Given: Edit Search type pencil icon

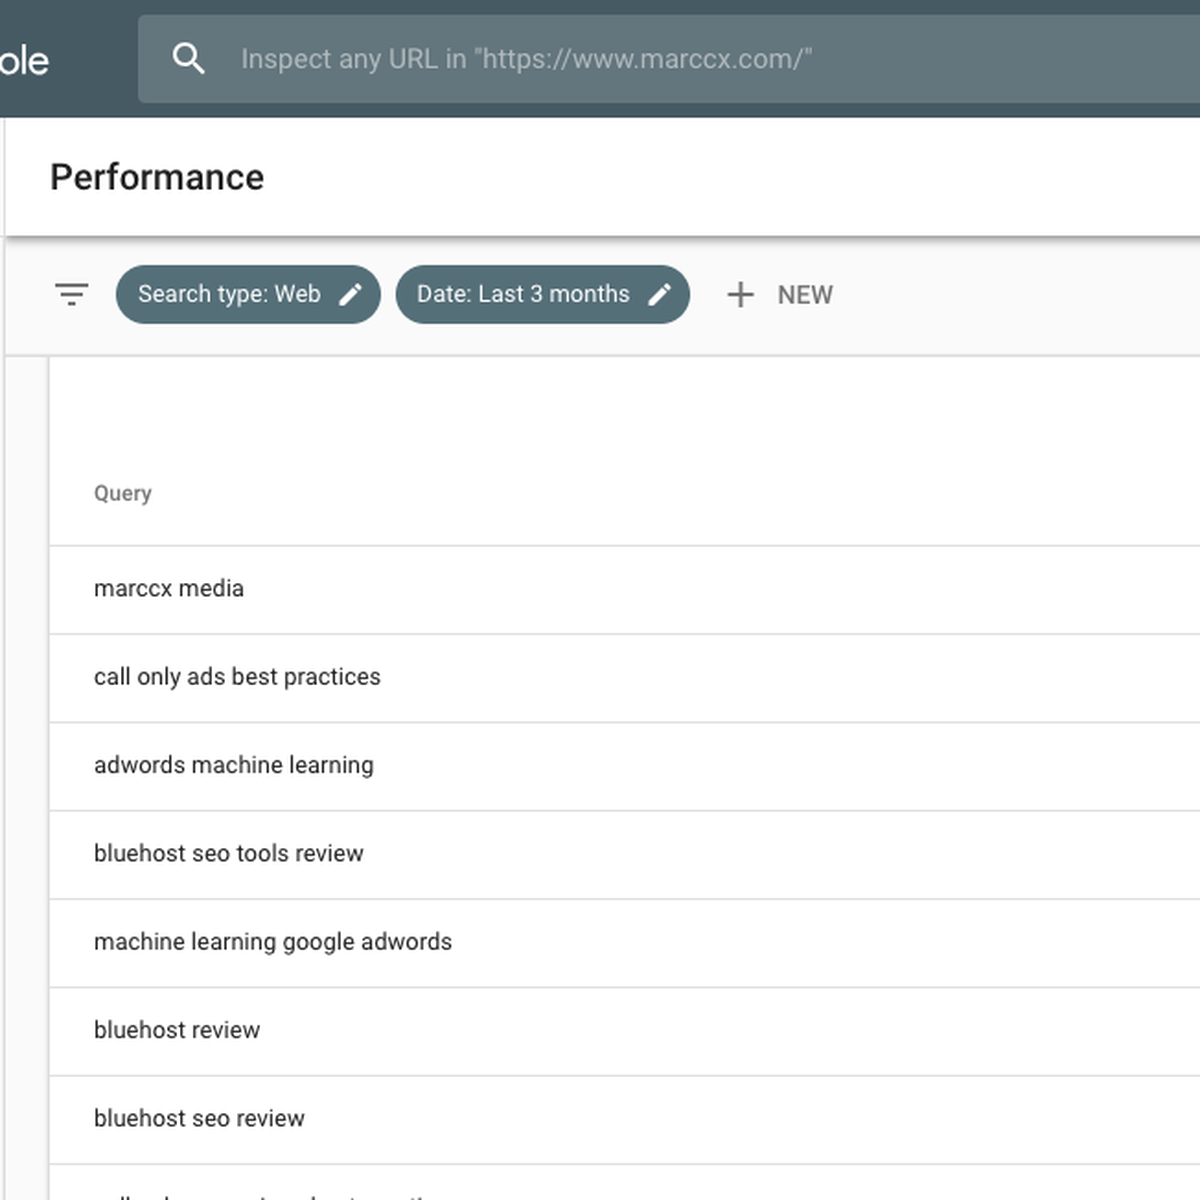Looking at the screenshot, I should [351, 294].
